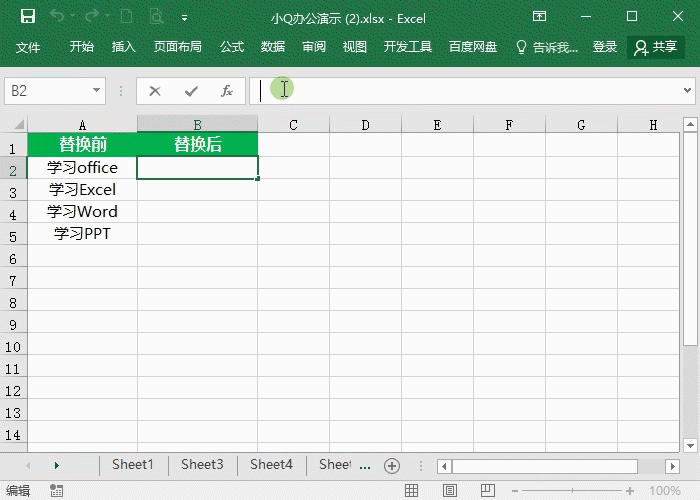Select the column A header
This screenshot has width=700, height=500.
tap(83, 125)
